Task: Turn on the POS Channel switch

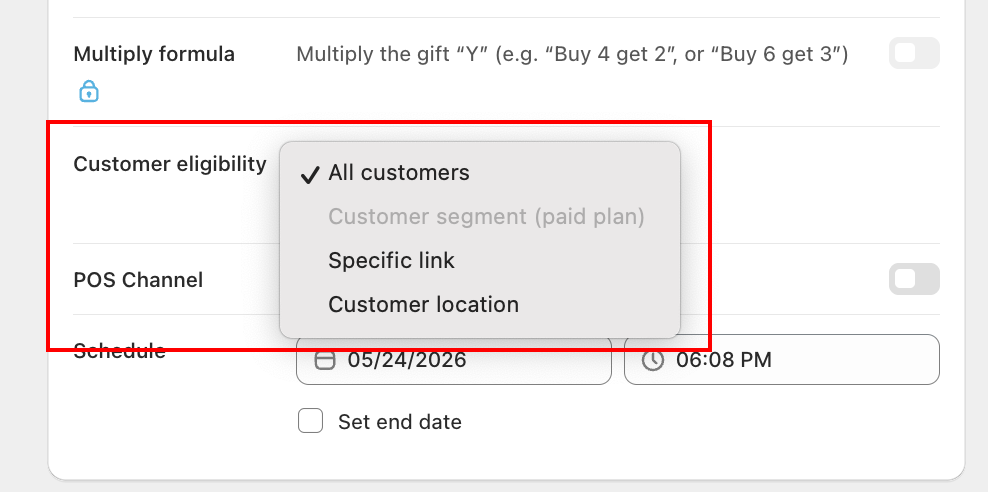Action: 914,279
